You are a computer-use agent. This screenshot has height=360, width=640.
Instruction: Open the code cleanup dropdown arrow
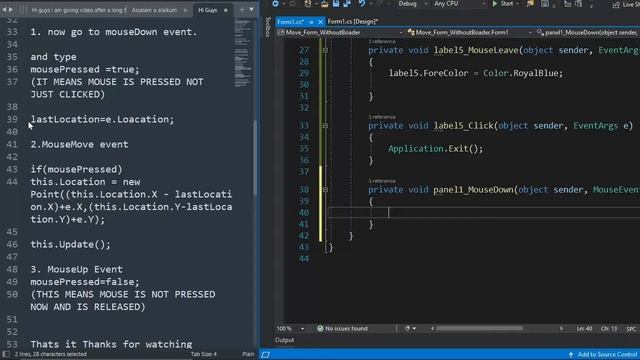click(414, 328)
